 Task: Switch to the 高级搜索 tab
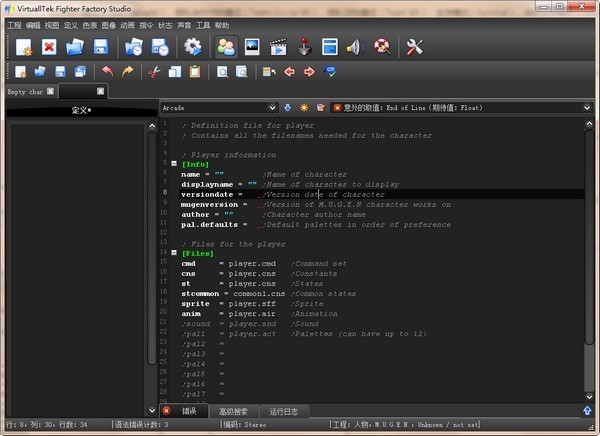point(232,411)
